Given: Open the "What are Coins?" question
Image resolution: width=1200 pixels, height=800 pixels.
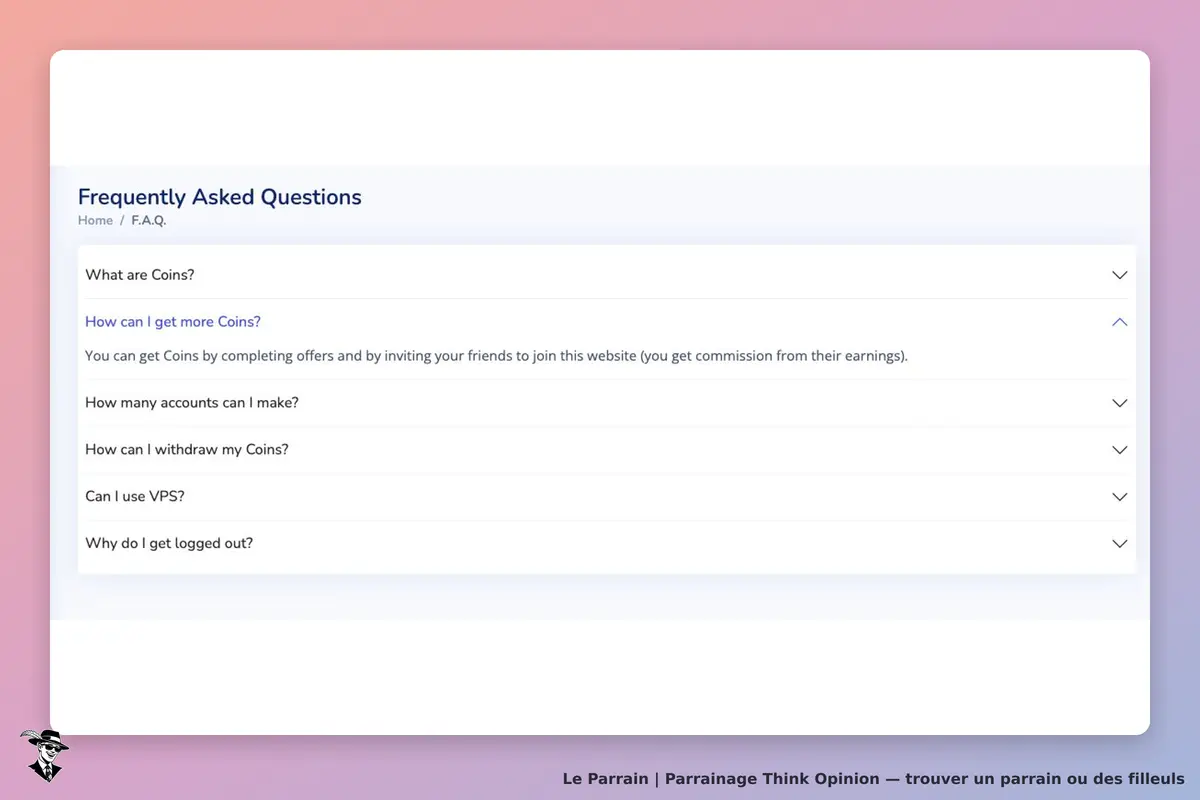Looking at the screenshot, I should point(140,275).
